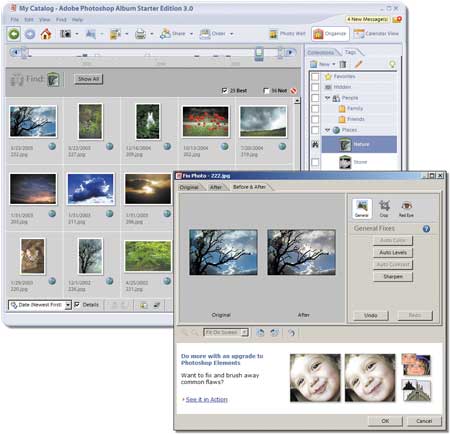Image resolution: width=450 pixels, height=434 pixels.
Task: Open Calendar View
Action: coord(376,34)
